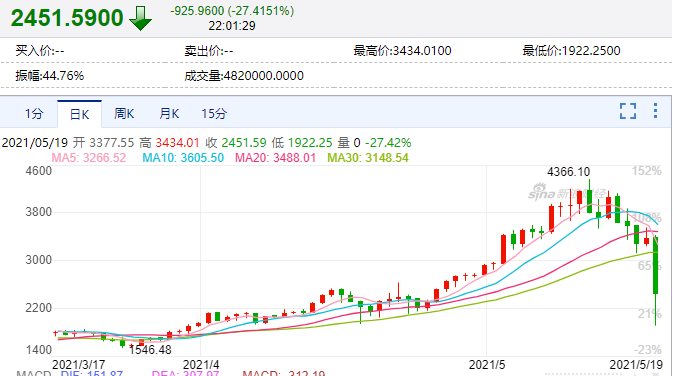Click the 3000 y-axis label
The width and height of the screenshot is (673, 376).
[39, 260]
